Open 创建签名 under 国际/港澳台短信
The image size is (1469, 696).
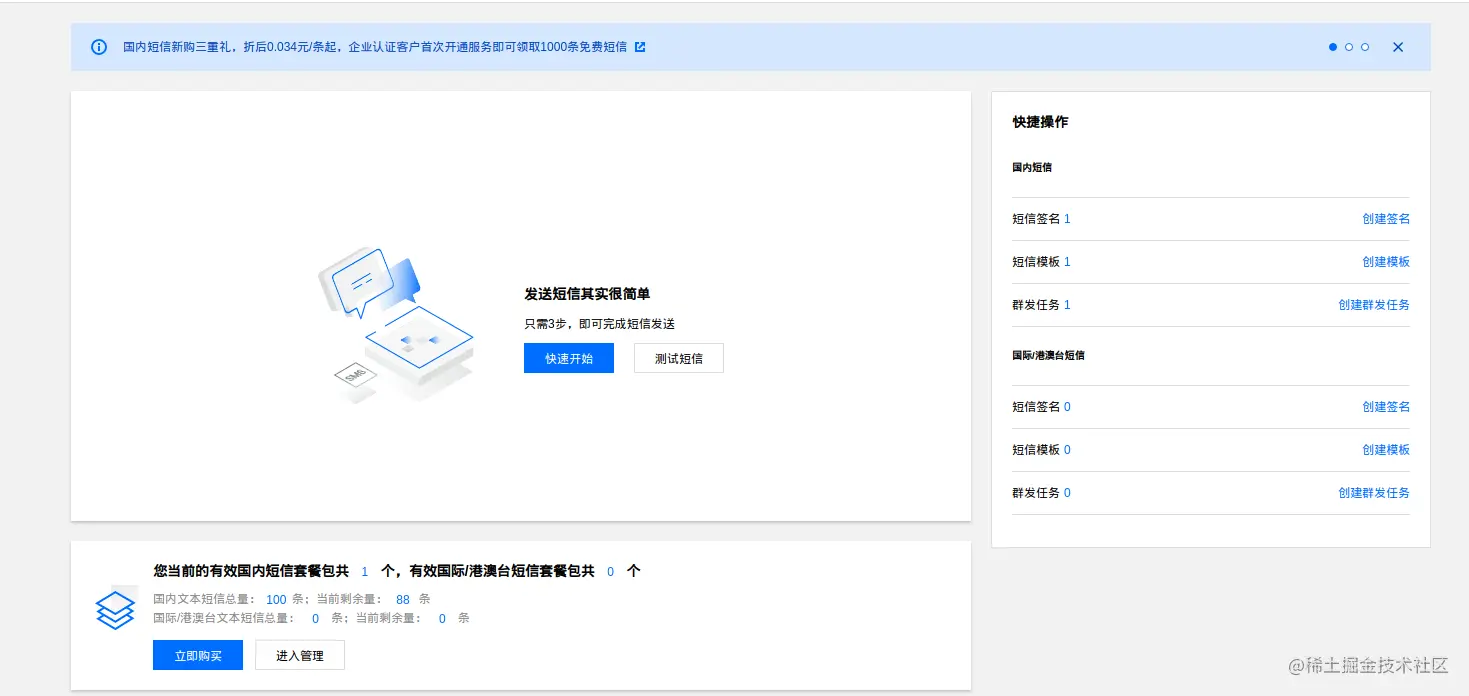[x=1386, y=406]
